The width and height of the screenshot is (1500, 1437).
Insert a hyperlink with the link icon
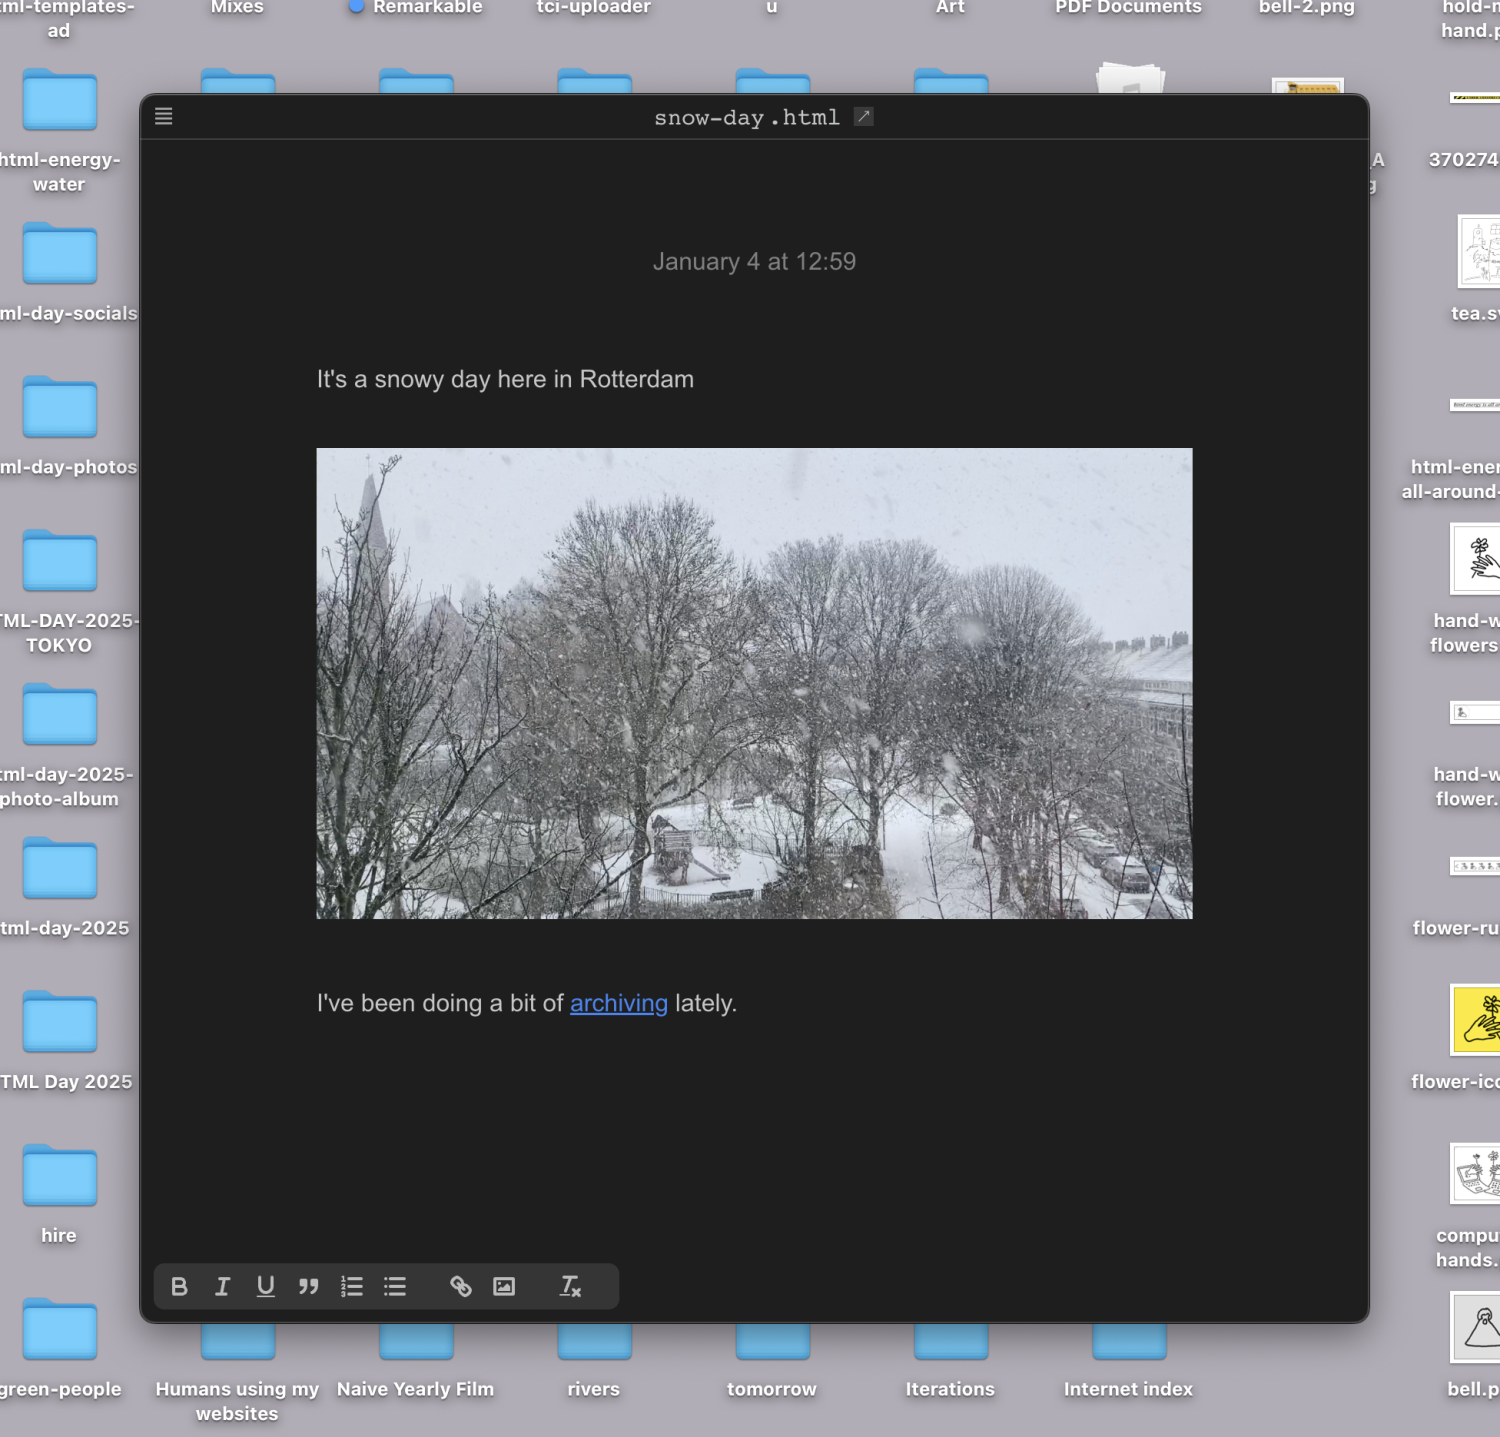[x=460, y=1286]
